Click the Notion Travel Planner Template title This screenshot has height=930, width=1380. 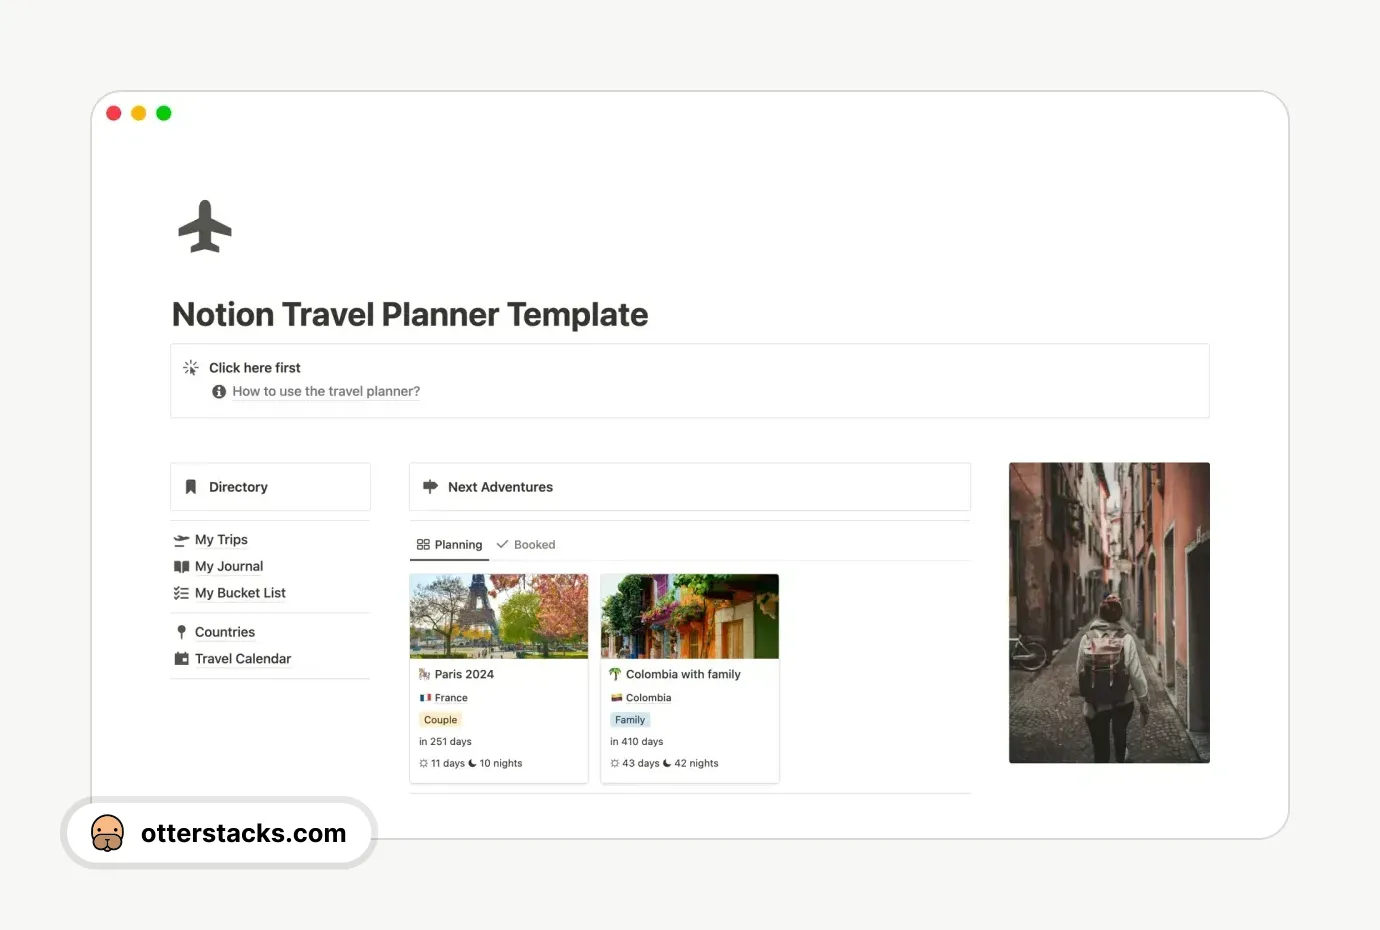click(x=410, y=314)
